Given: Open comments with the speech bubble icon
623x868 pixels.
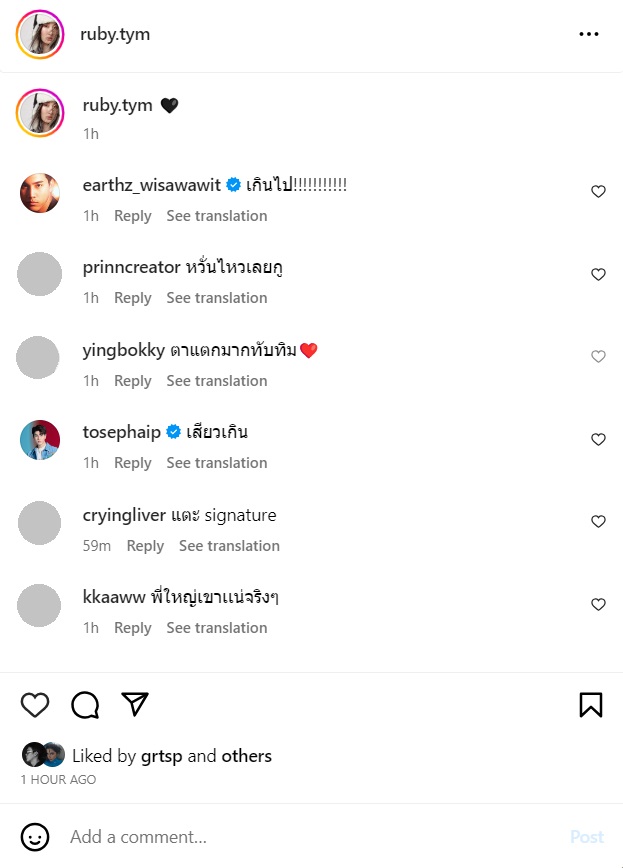Looking at the screenshot, I should (x=85, y=705).
